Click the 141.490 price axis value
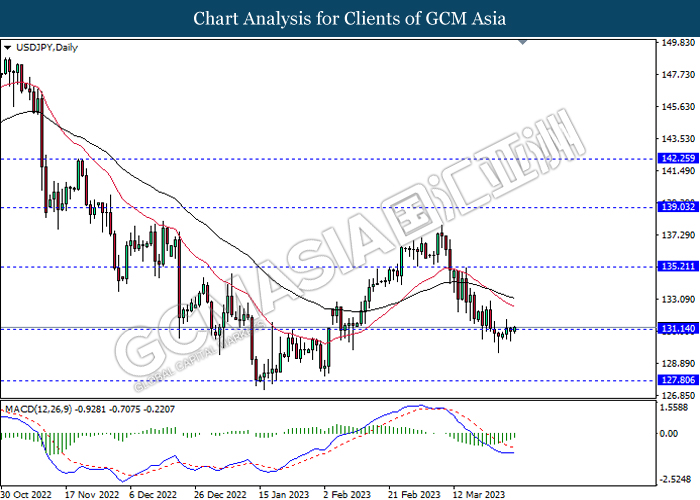Image resolution: width=700 pixels, height=500 pixels. (x=678, y=171)
